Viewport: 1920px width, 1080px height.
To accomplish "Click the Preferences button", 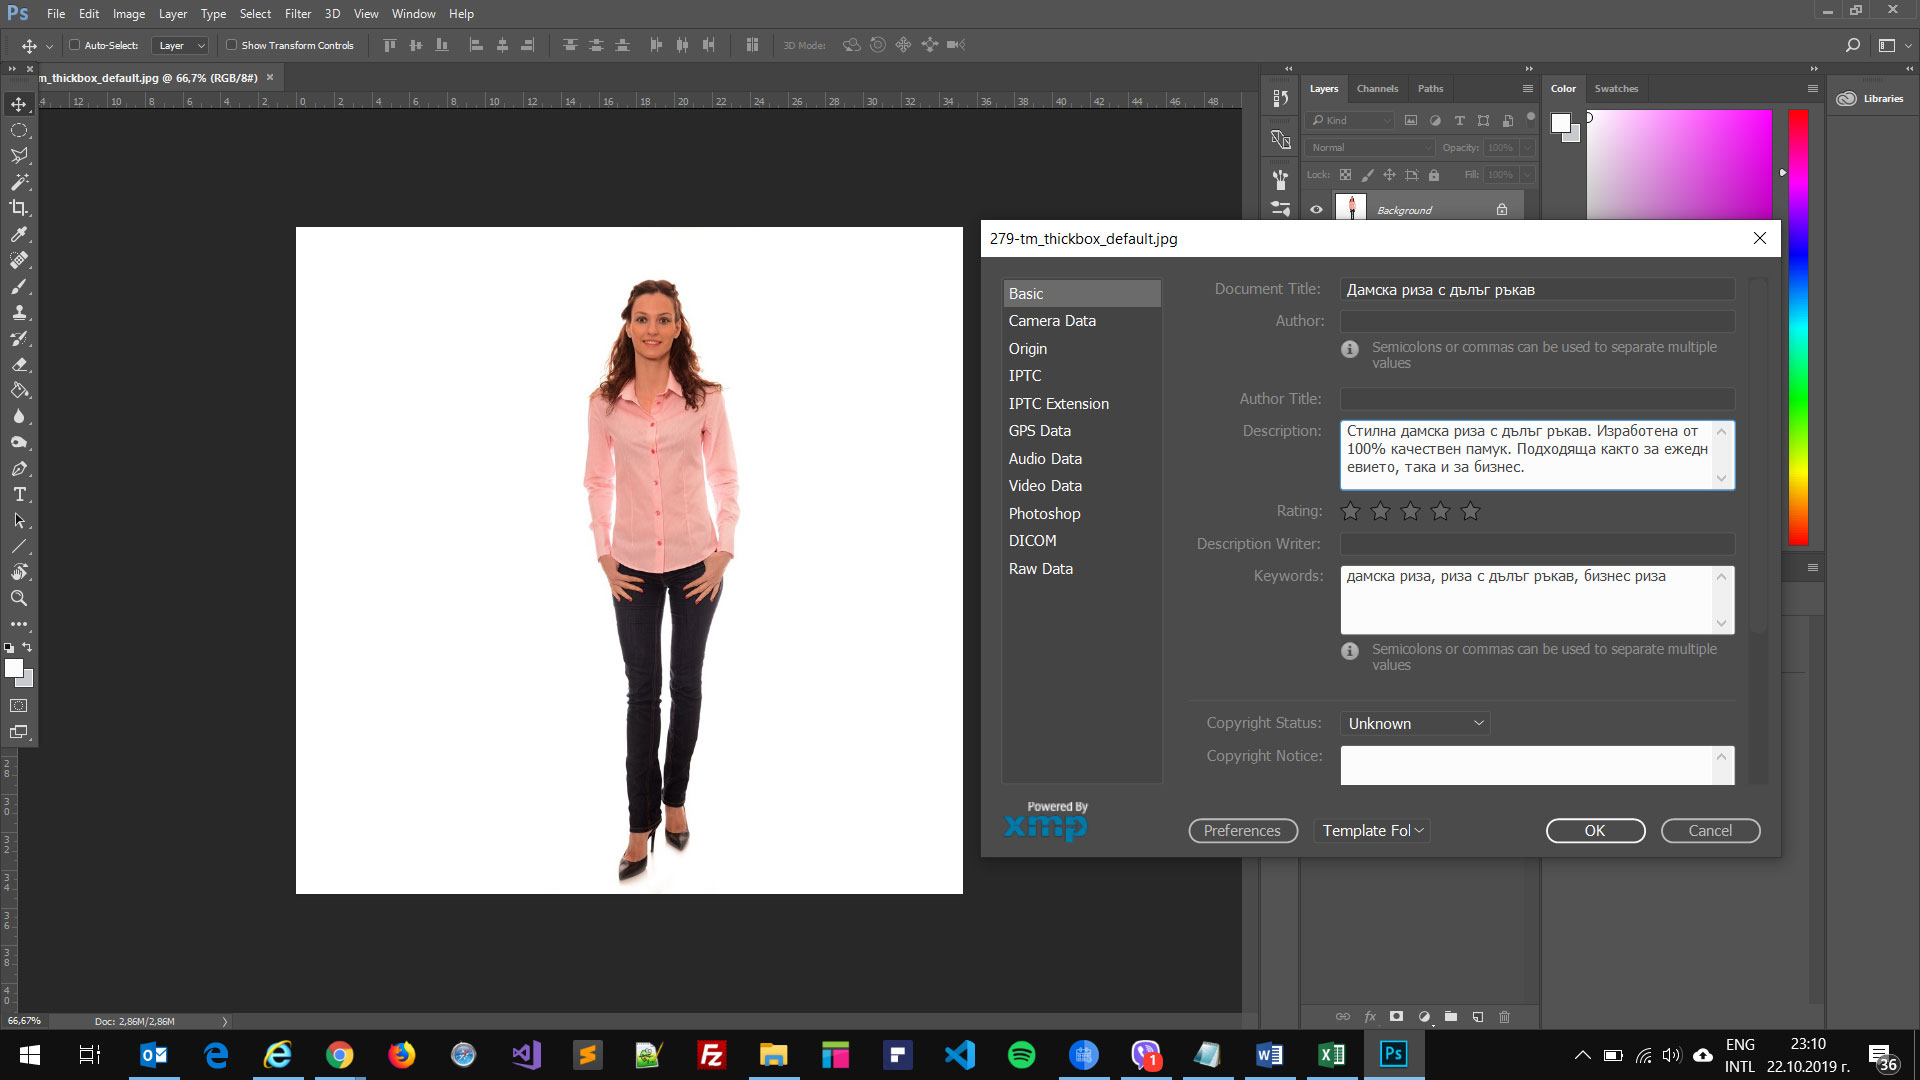I will 1243,831.
